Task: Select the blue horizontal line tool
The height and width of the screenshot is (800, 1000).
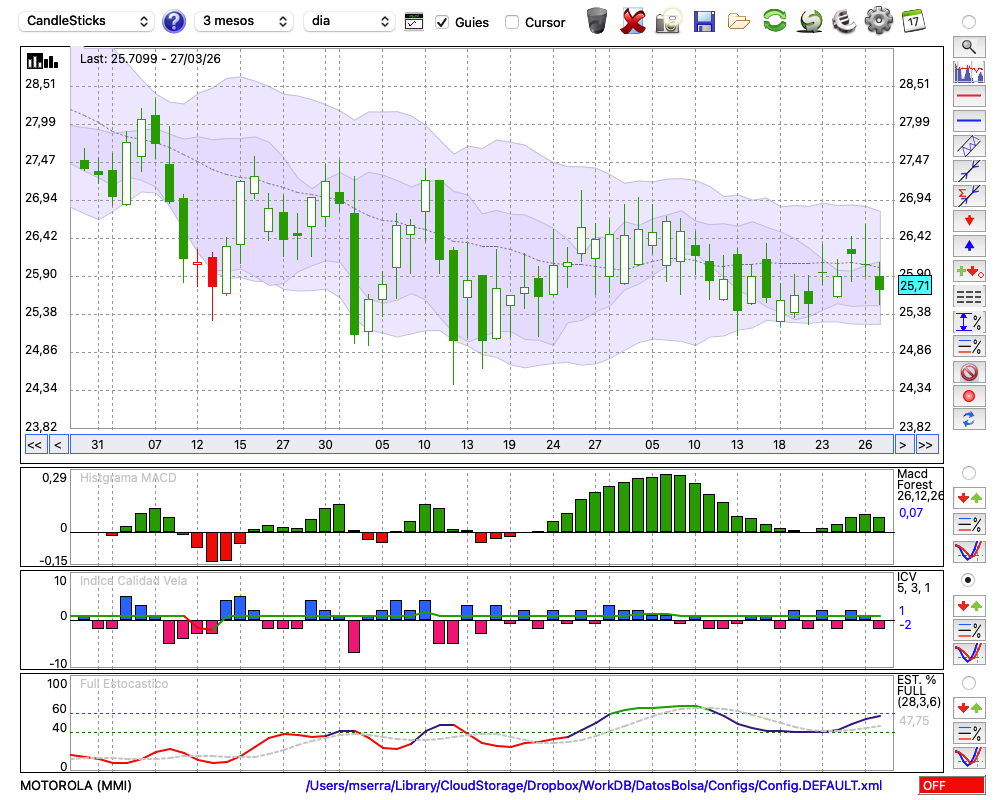Action: click(968, 121)
